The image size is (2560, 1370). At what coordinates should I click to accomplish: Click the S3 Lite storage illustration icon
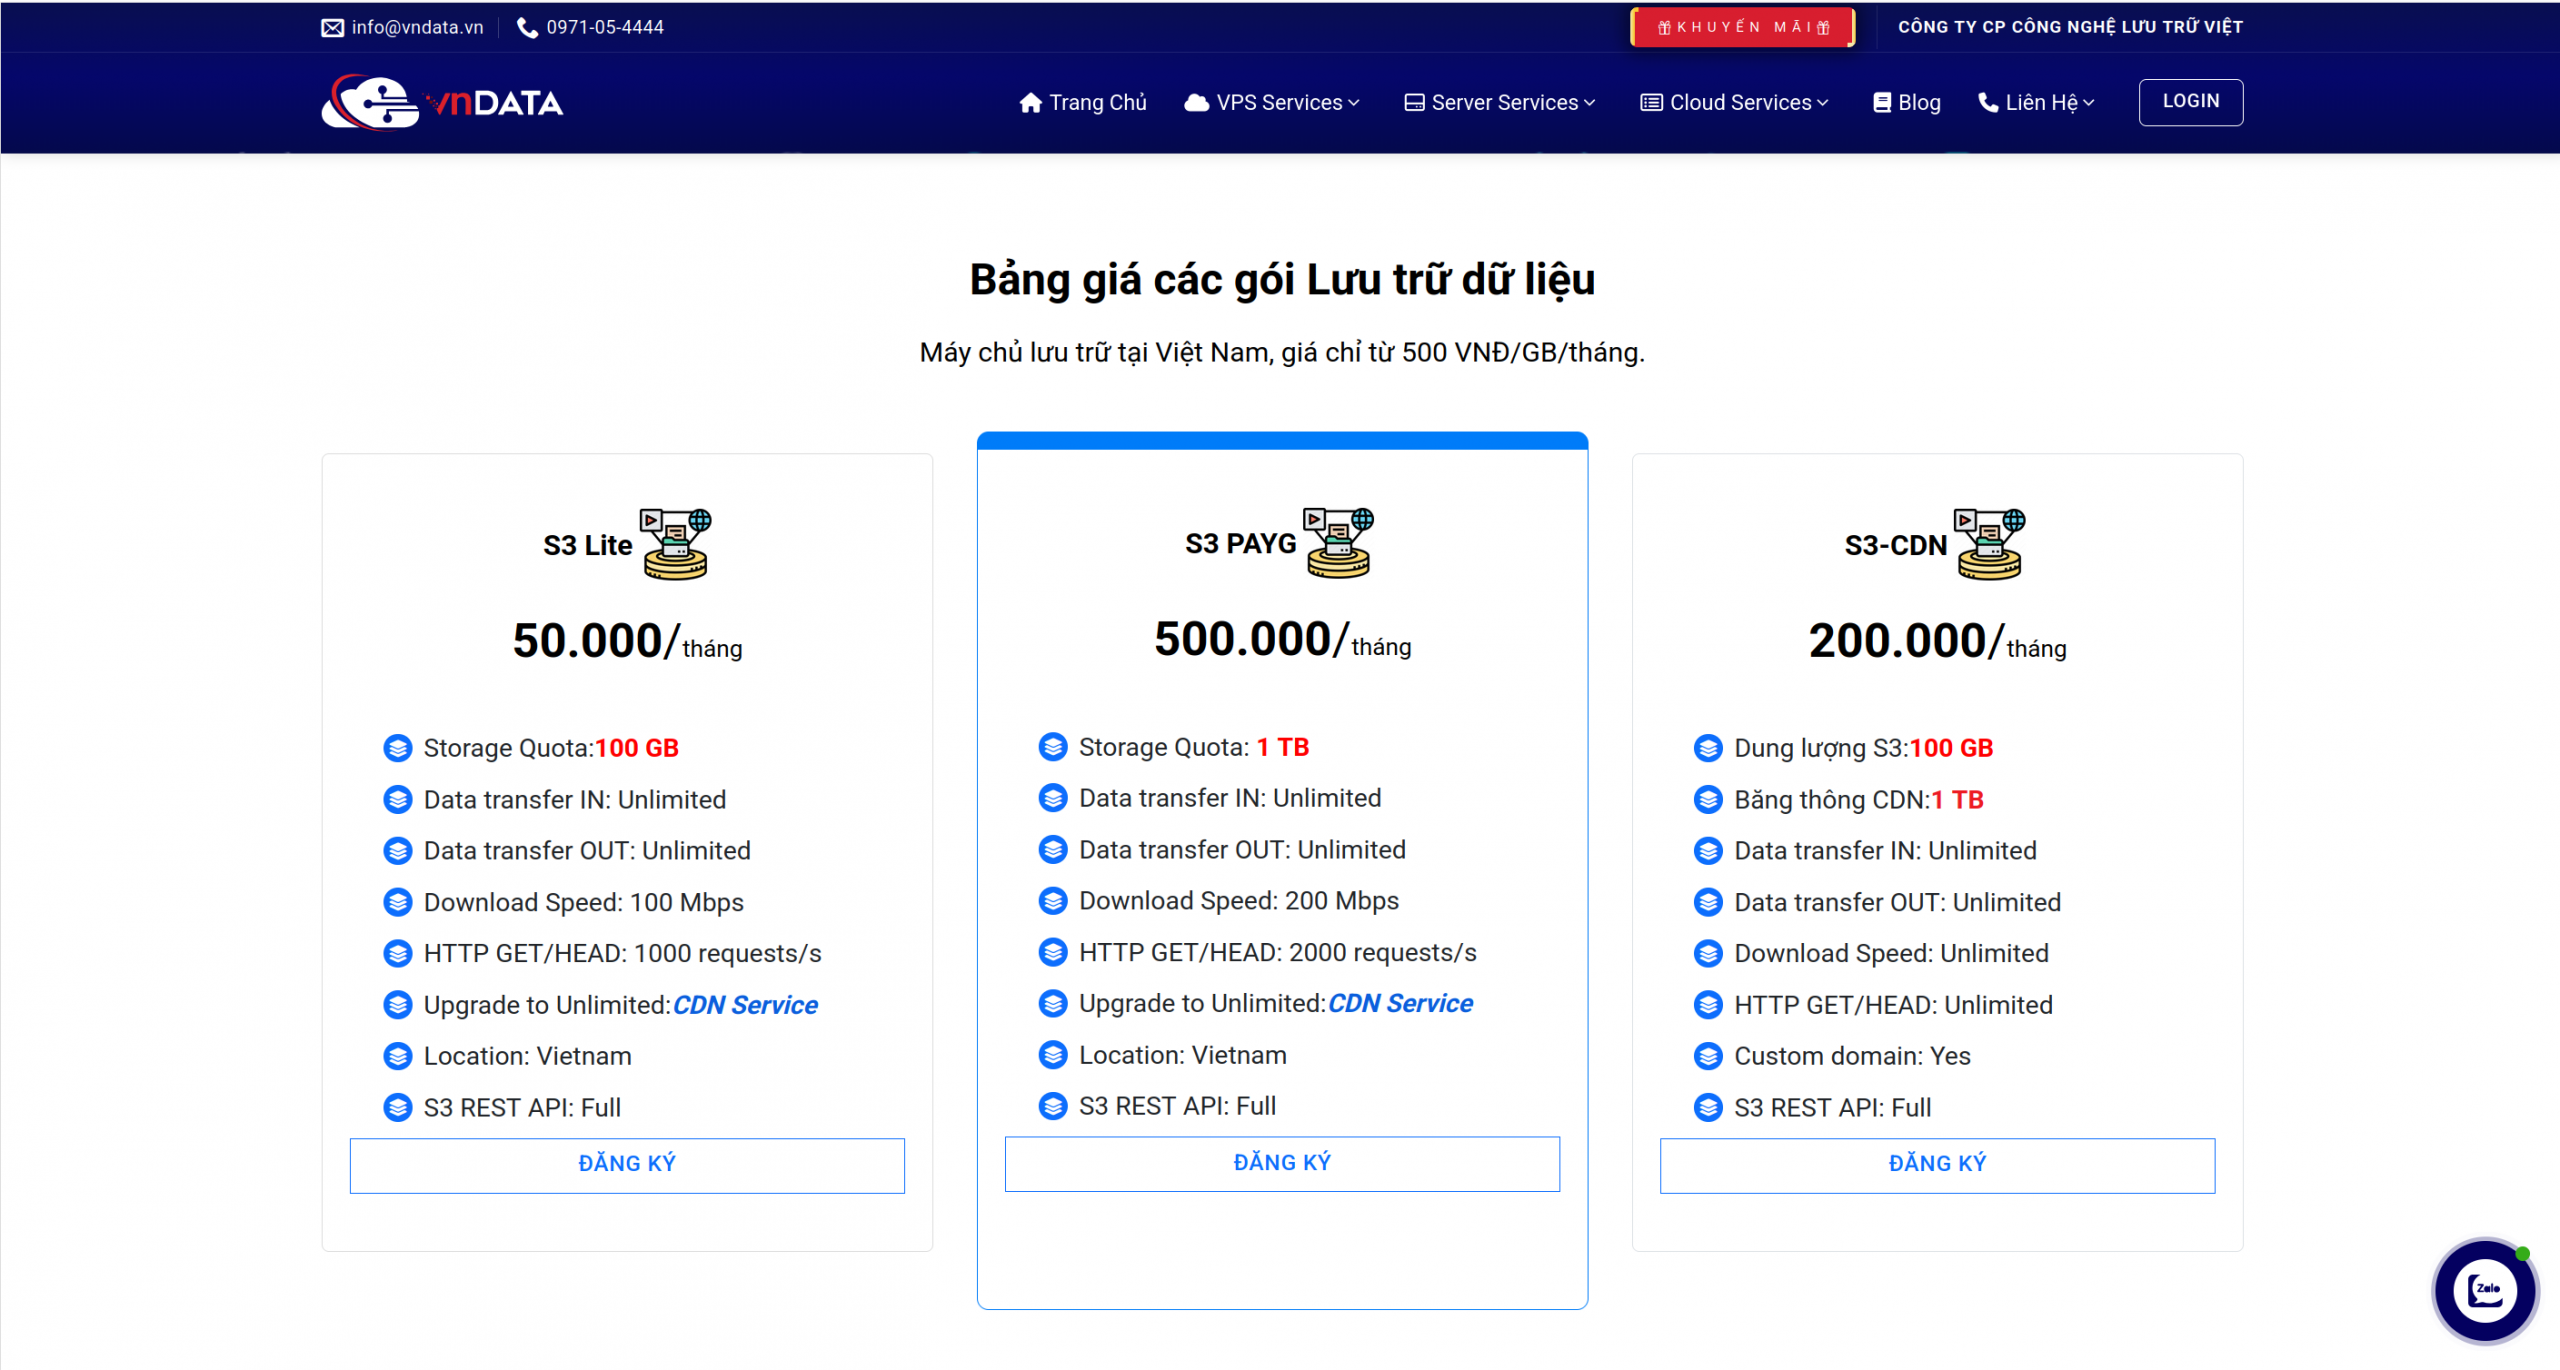(x=676, y=544)
